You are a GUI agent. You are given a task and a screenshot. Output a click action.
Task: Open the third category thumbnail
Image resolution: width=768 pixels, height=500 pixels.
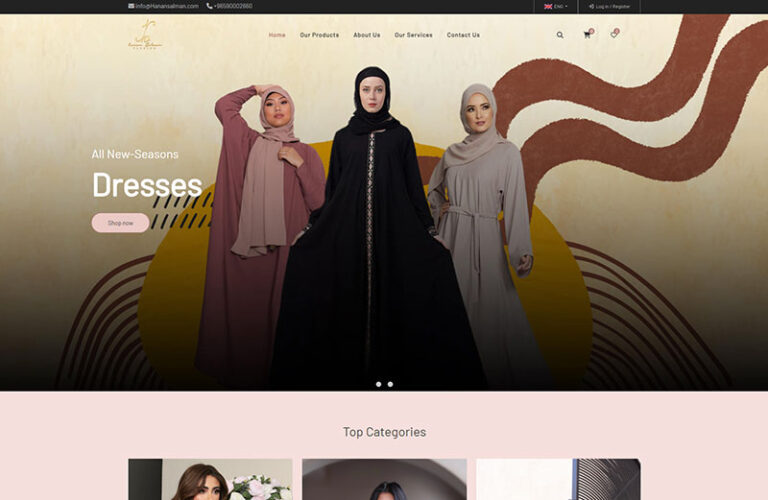coord(558,480)
